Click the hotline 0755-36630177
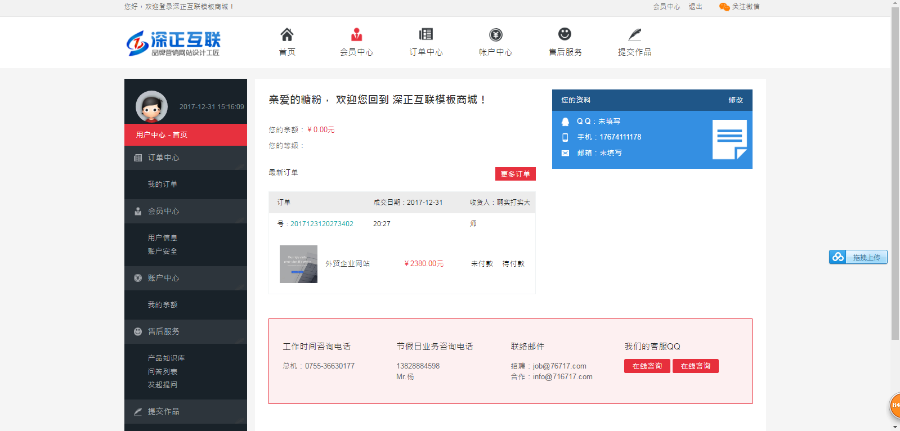This screenshot has height=431, width=900. 329,366
